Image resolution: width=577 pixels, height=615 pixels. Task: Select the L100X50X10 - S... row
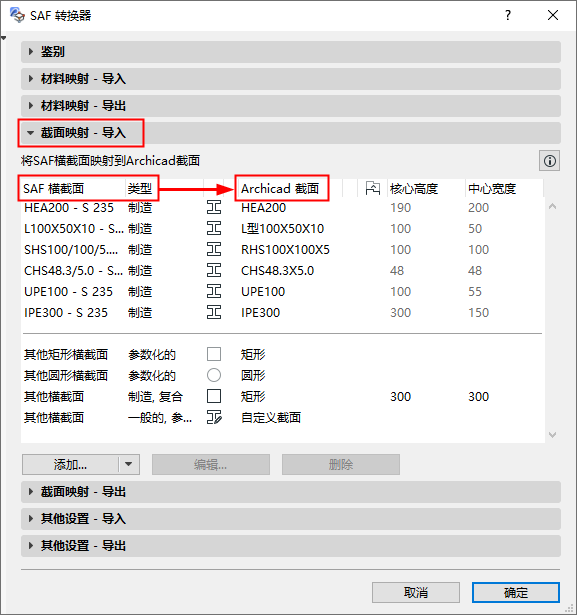click(x=282, y=229)
